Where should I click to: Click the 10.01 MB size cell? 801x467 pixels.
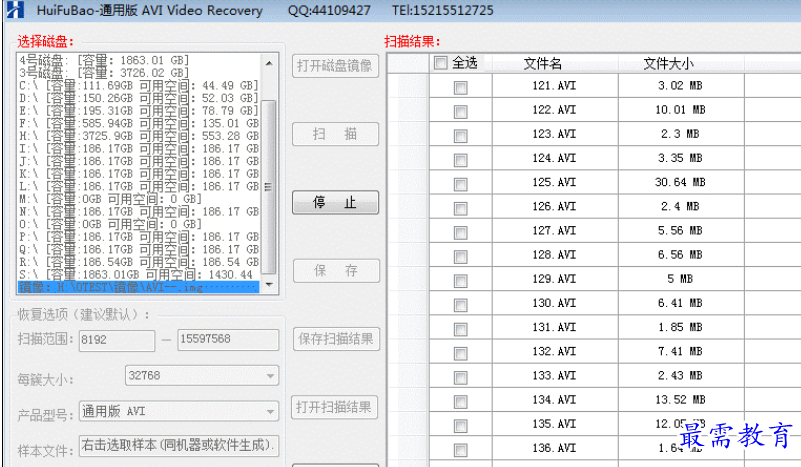680,110
